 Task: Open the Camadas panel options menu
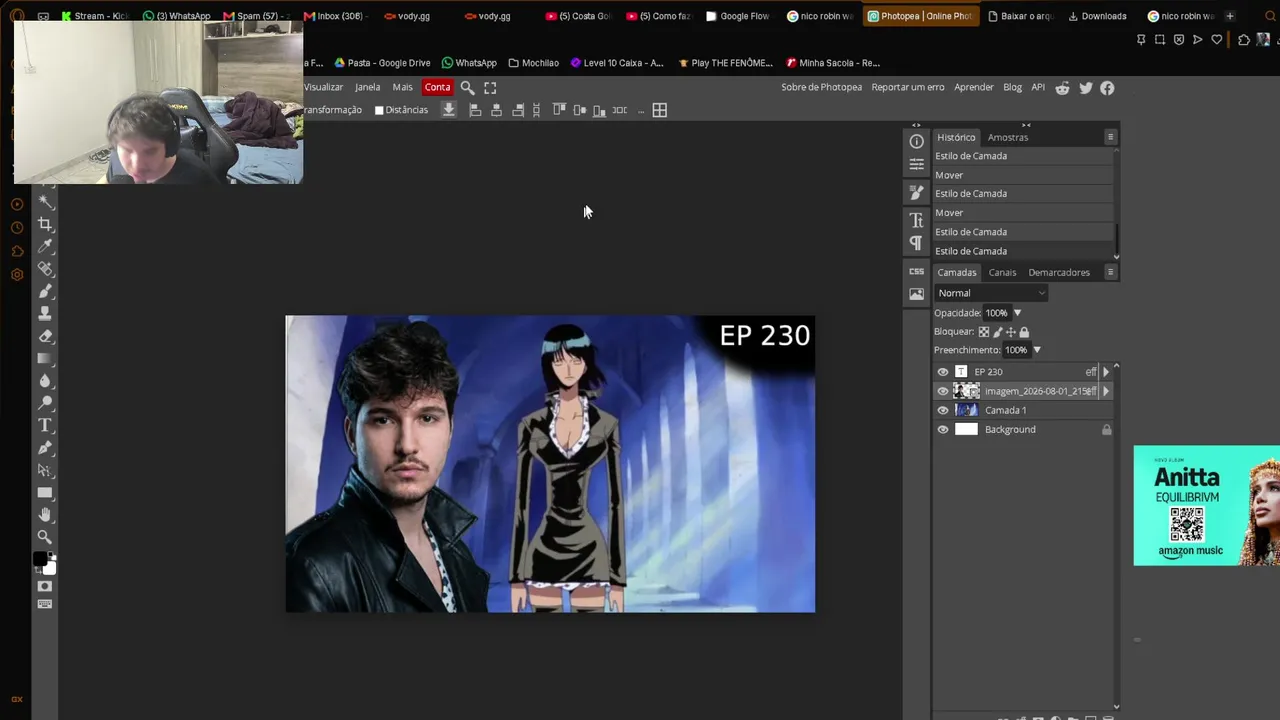click(x=1110, y=272)
